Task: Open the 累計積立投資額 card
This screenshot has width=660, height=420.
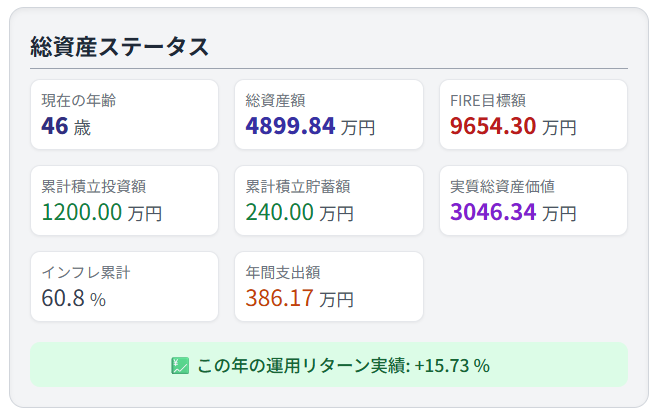Action: click(125, 200)
